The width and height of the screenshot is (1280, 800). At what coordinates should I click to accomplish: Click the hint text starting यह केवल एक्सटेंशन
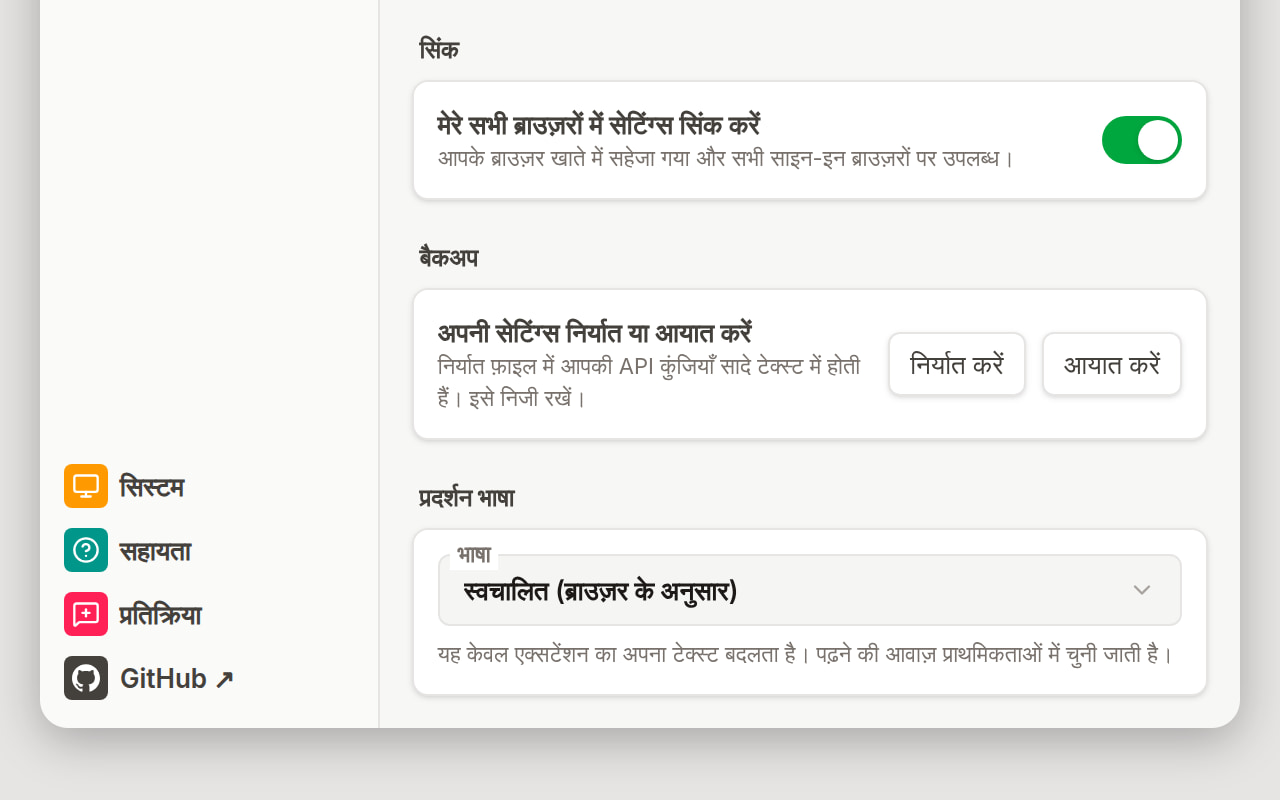click(x=805, y=655)
